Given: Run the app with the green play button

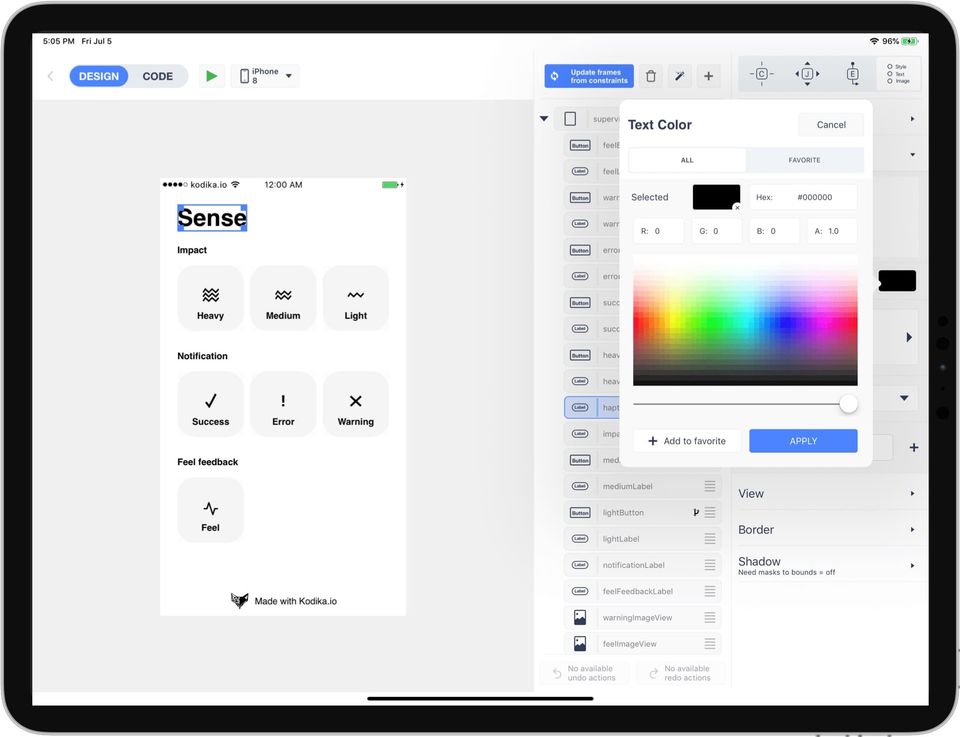Looking at the screenshot, I should tap(212, 76).
